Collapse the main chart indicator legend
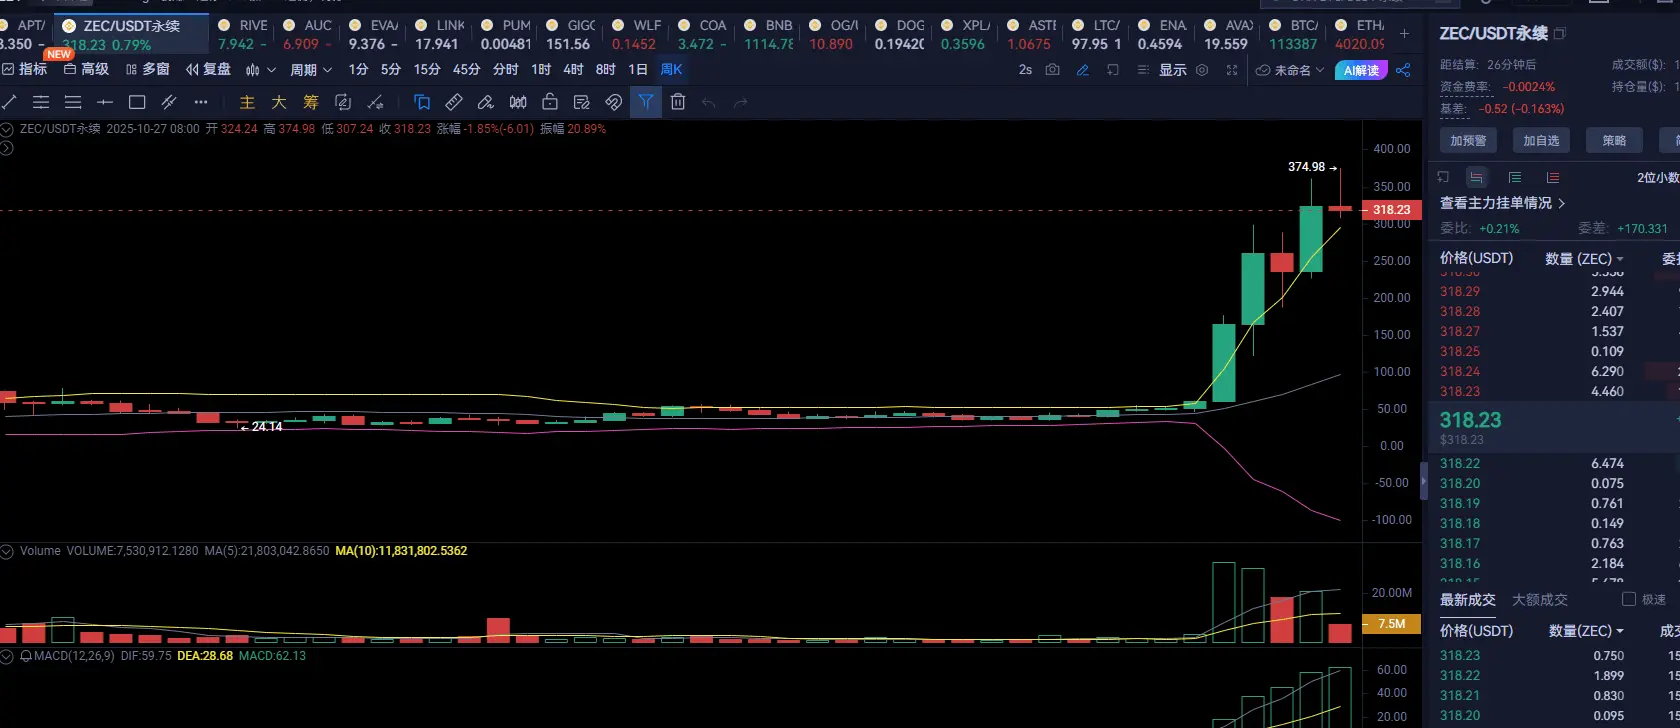The image size is (1680, 728). pyautogui.click(x=7, y=129)
